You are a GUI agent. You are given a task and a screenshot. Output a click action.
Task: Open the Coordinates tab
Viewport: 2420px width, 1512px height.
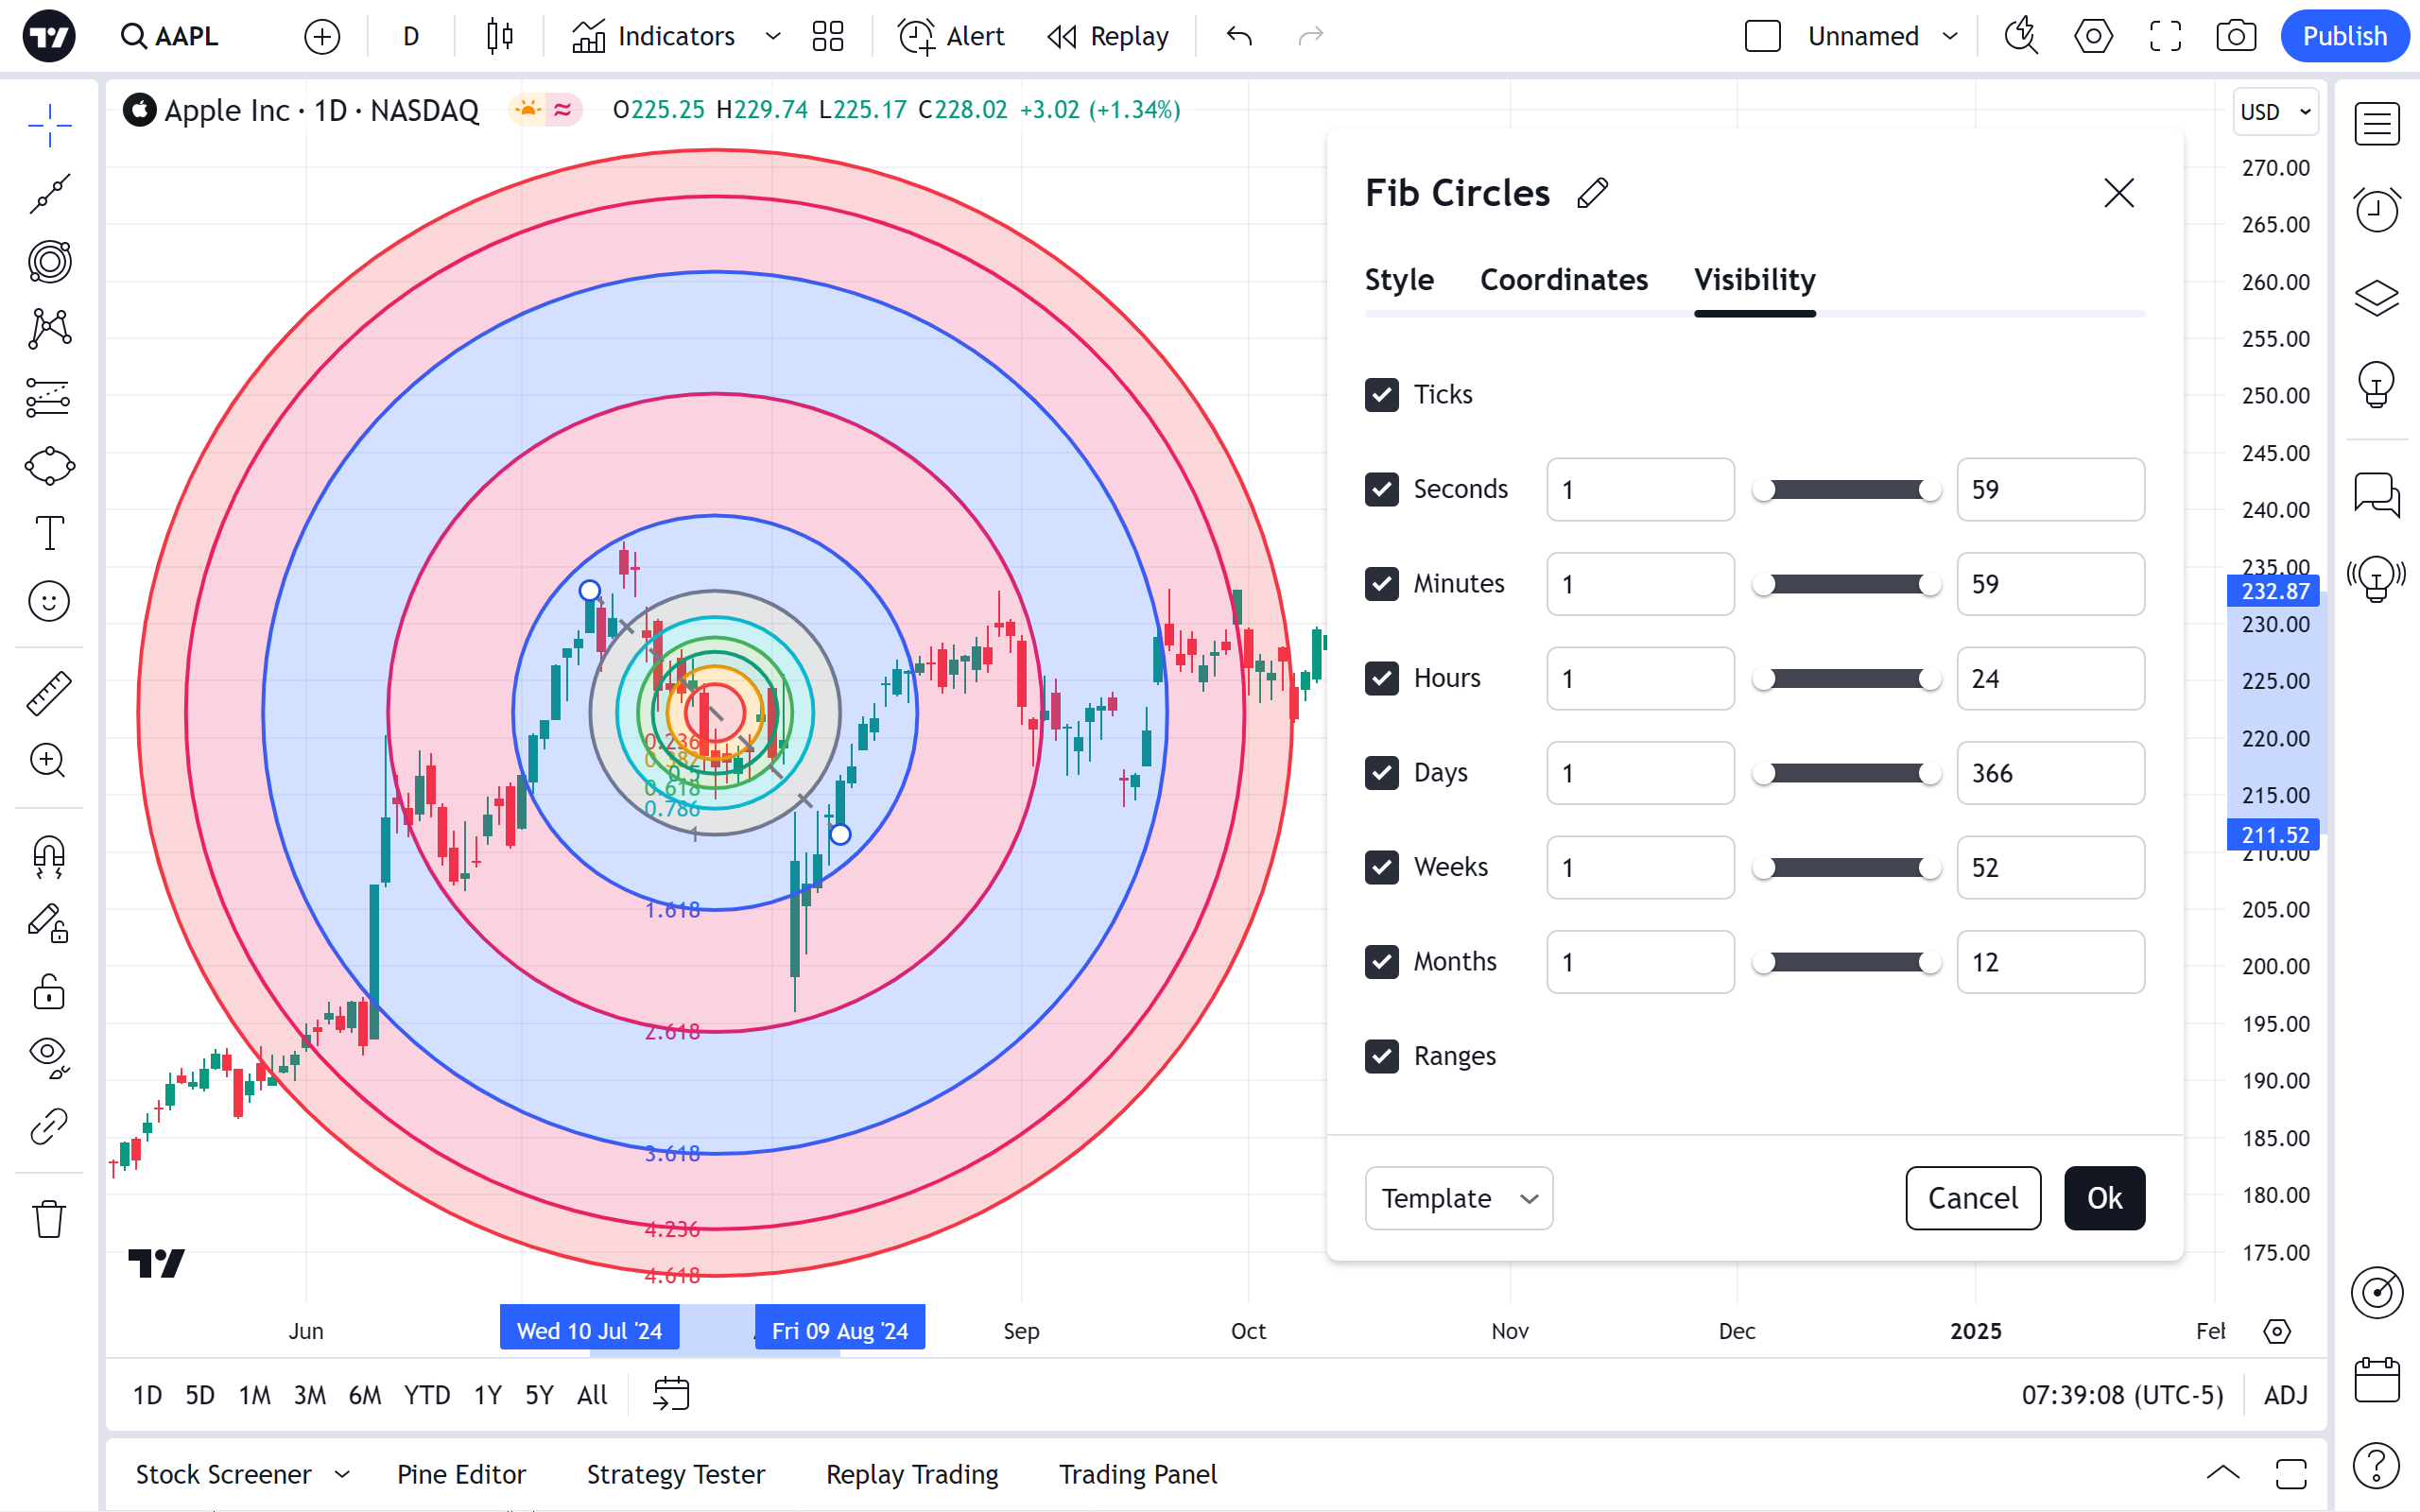point(1563,280)
